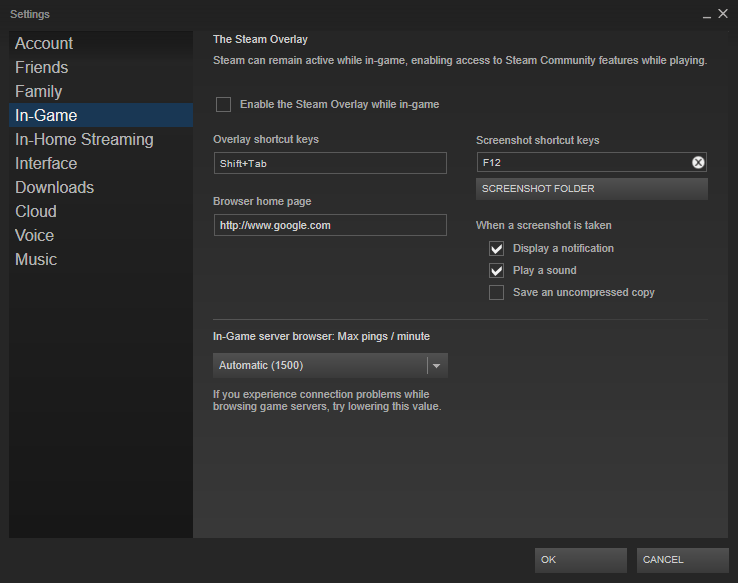Viewport: 738px width, 583px height.
Task: Click 'Browser home page' label
Action: pos(262,201)
